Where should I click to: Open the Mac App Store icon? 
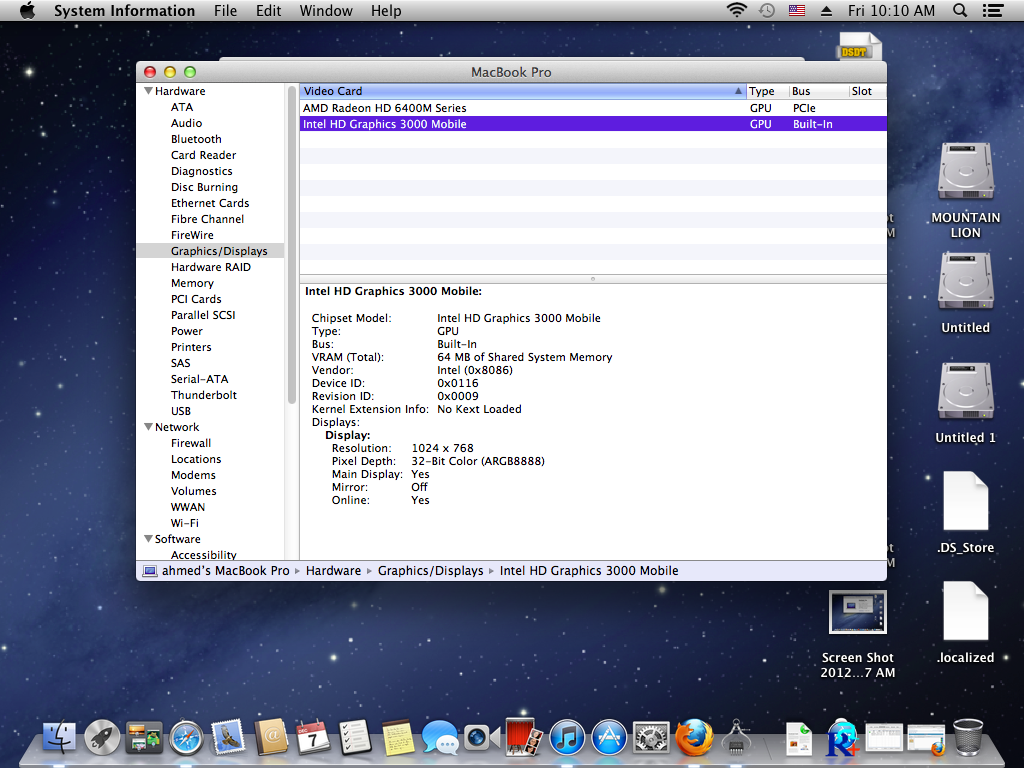tap(609, 738)
